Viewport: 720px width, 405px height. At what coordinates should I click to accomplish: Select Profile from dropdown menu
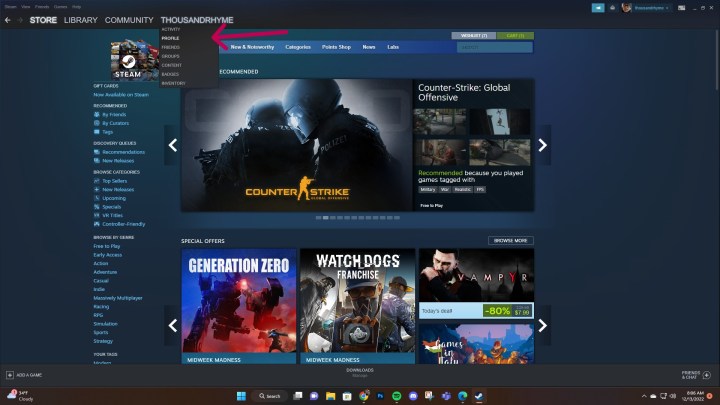pyautogui.click(x=170, y=38)
